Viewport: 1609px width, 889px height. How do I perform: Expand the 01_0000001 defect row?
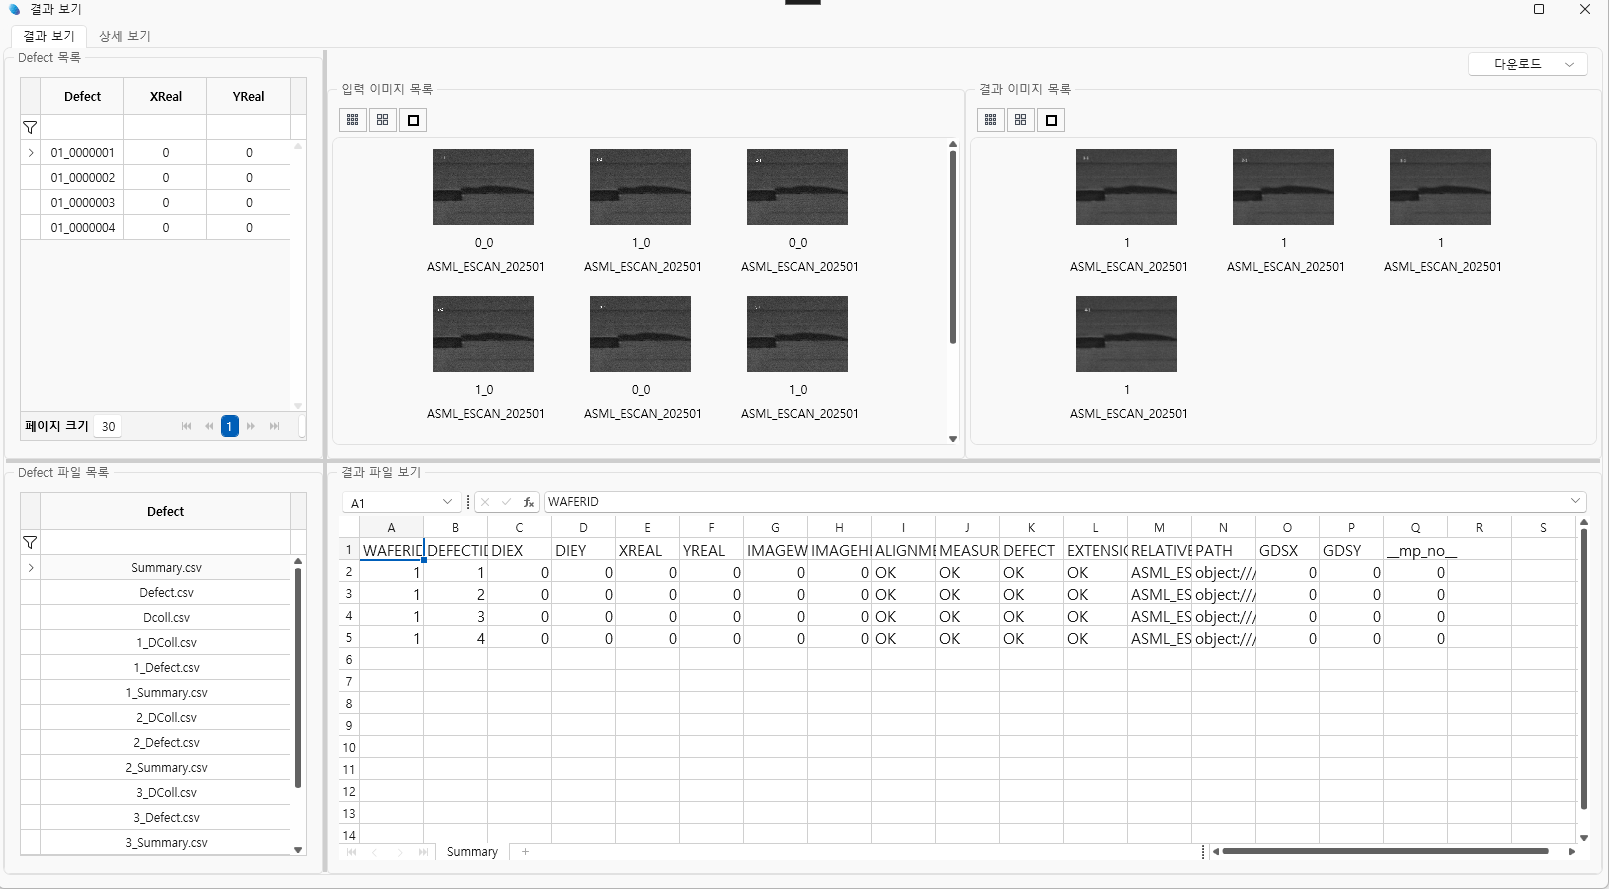coord(31,153)
